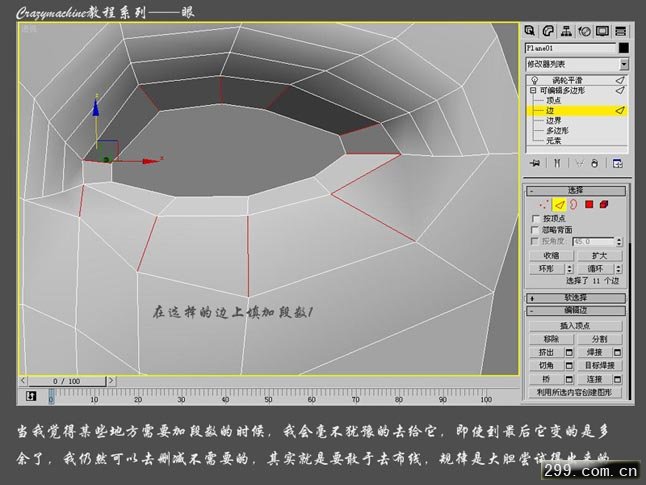Select 顶点 sub-object in stack
The image size is (646, 485).
553,100
